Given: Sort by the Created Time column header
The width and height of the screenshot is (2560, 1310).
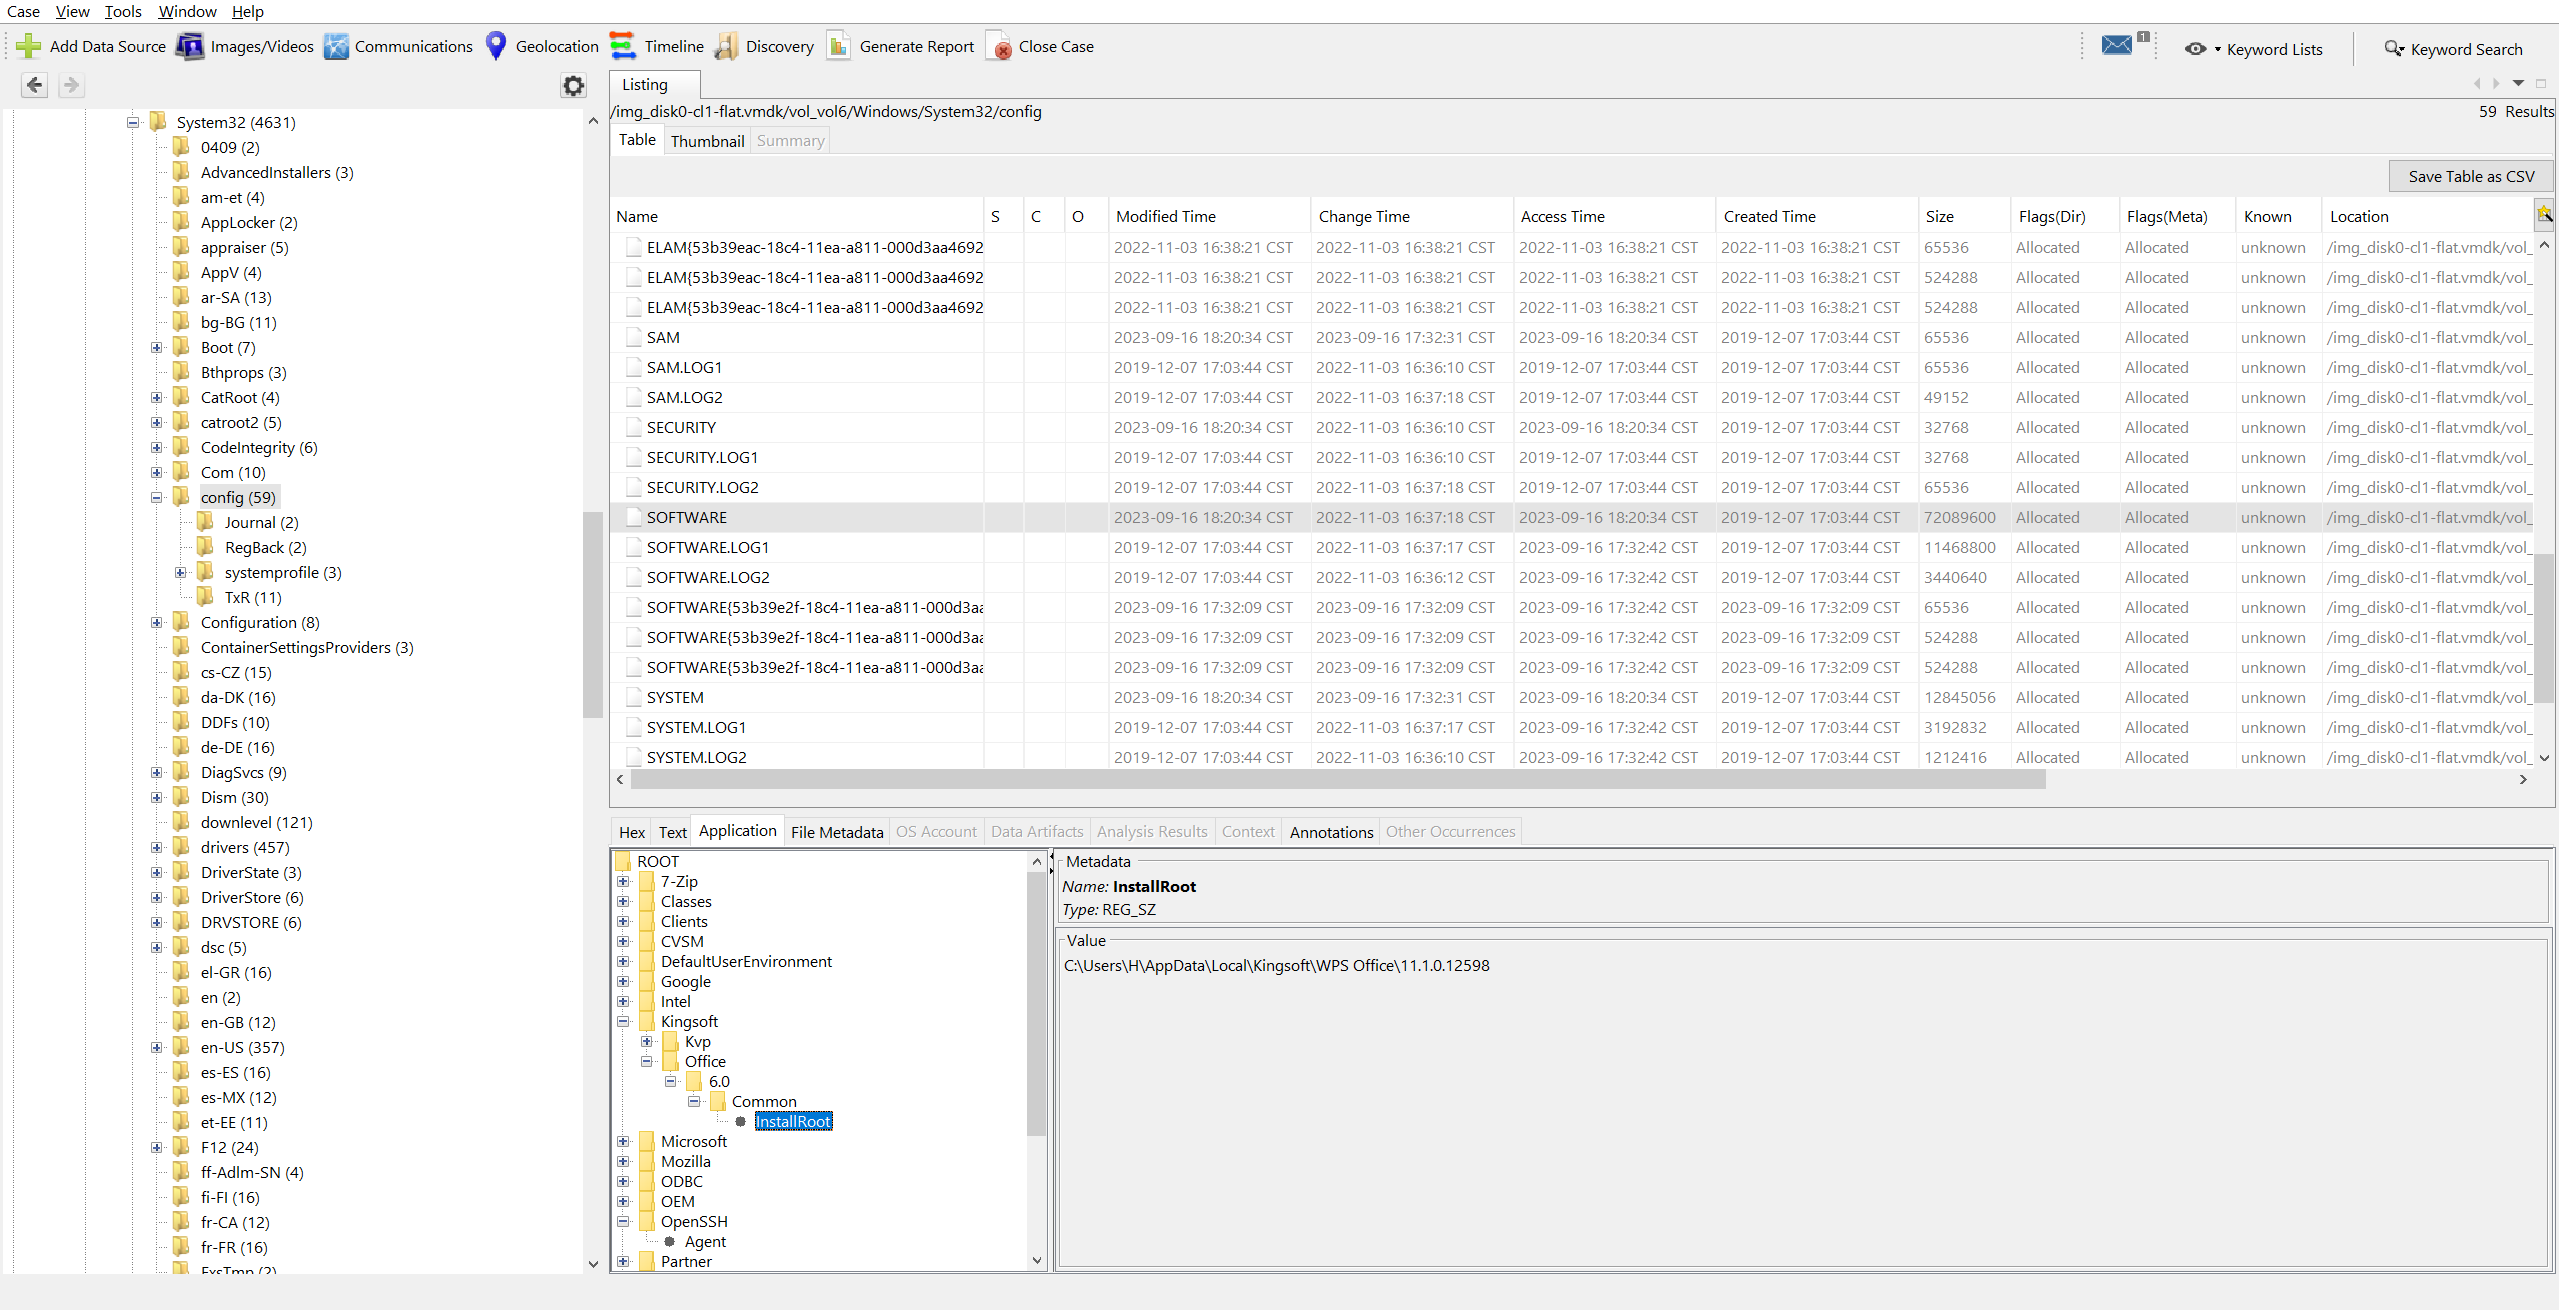Looking at the screenshot, I should pos(1816,216).
